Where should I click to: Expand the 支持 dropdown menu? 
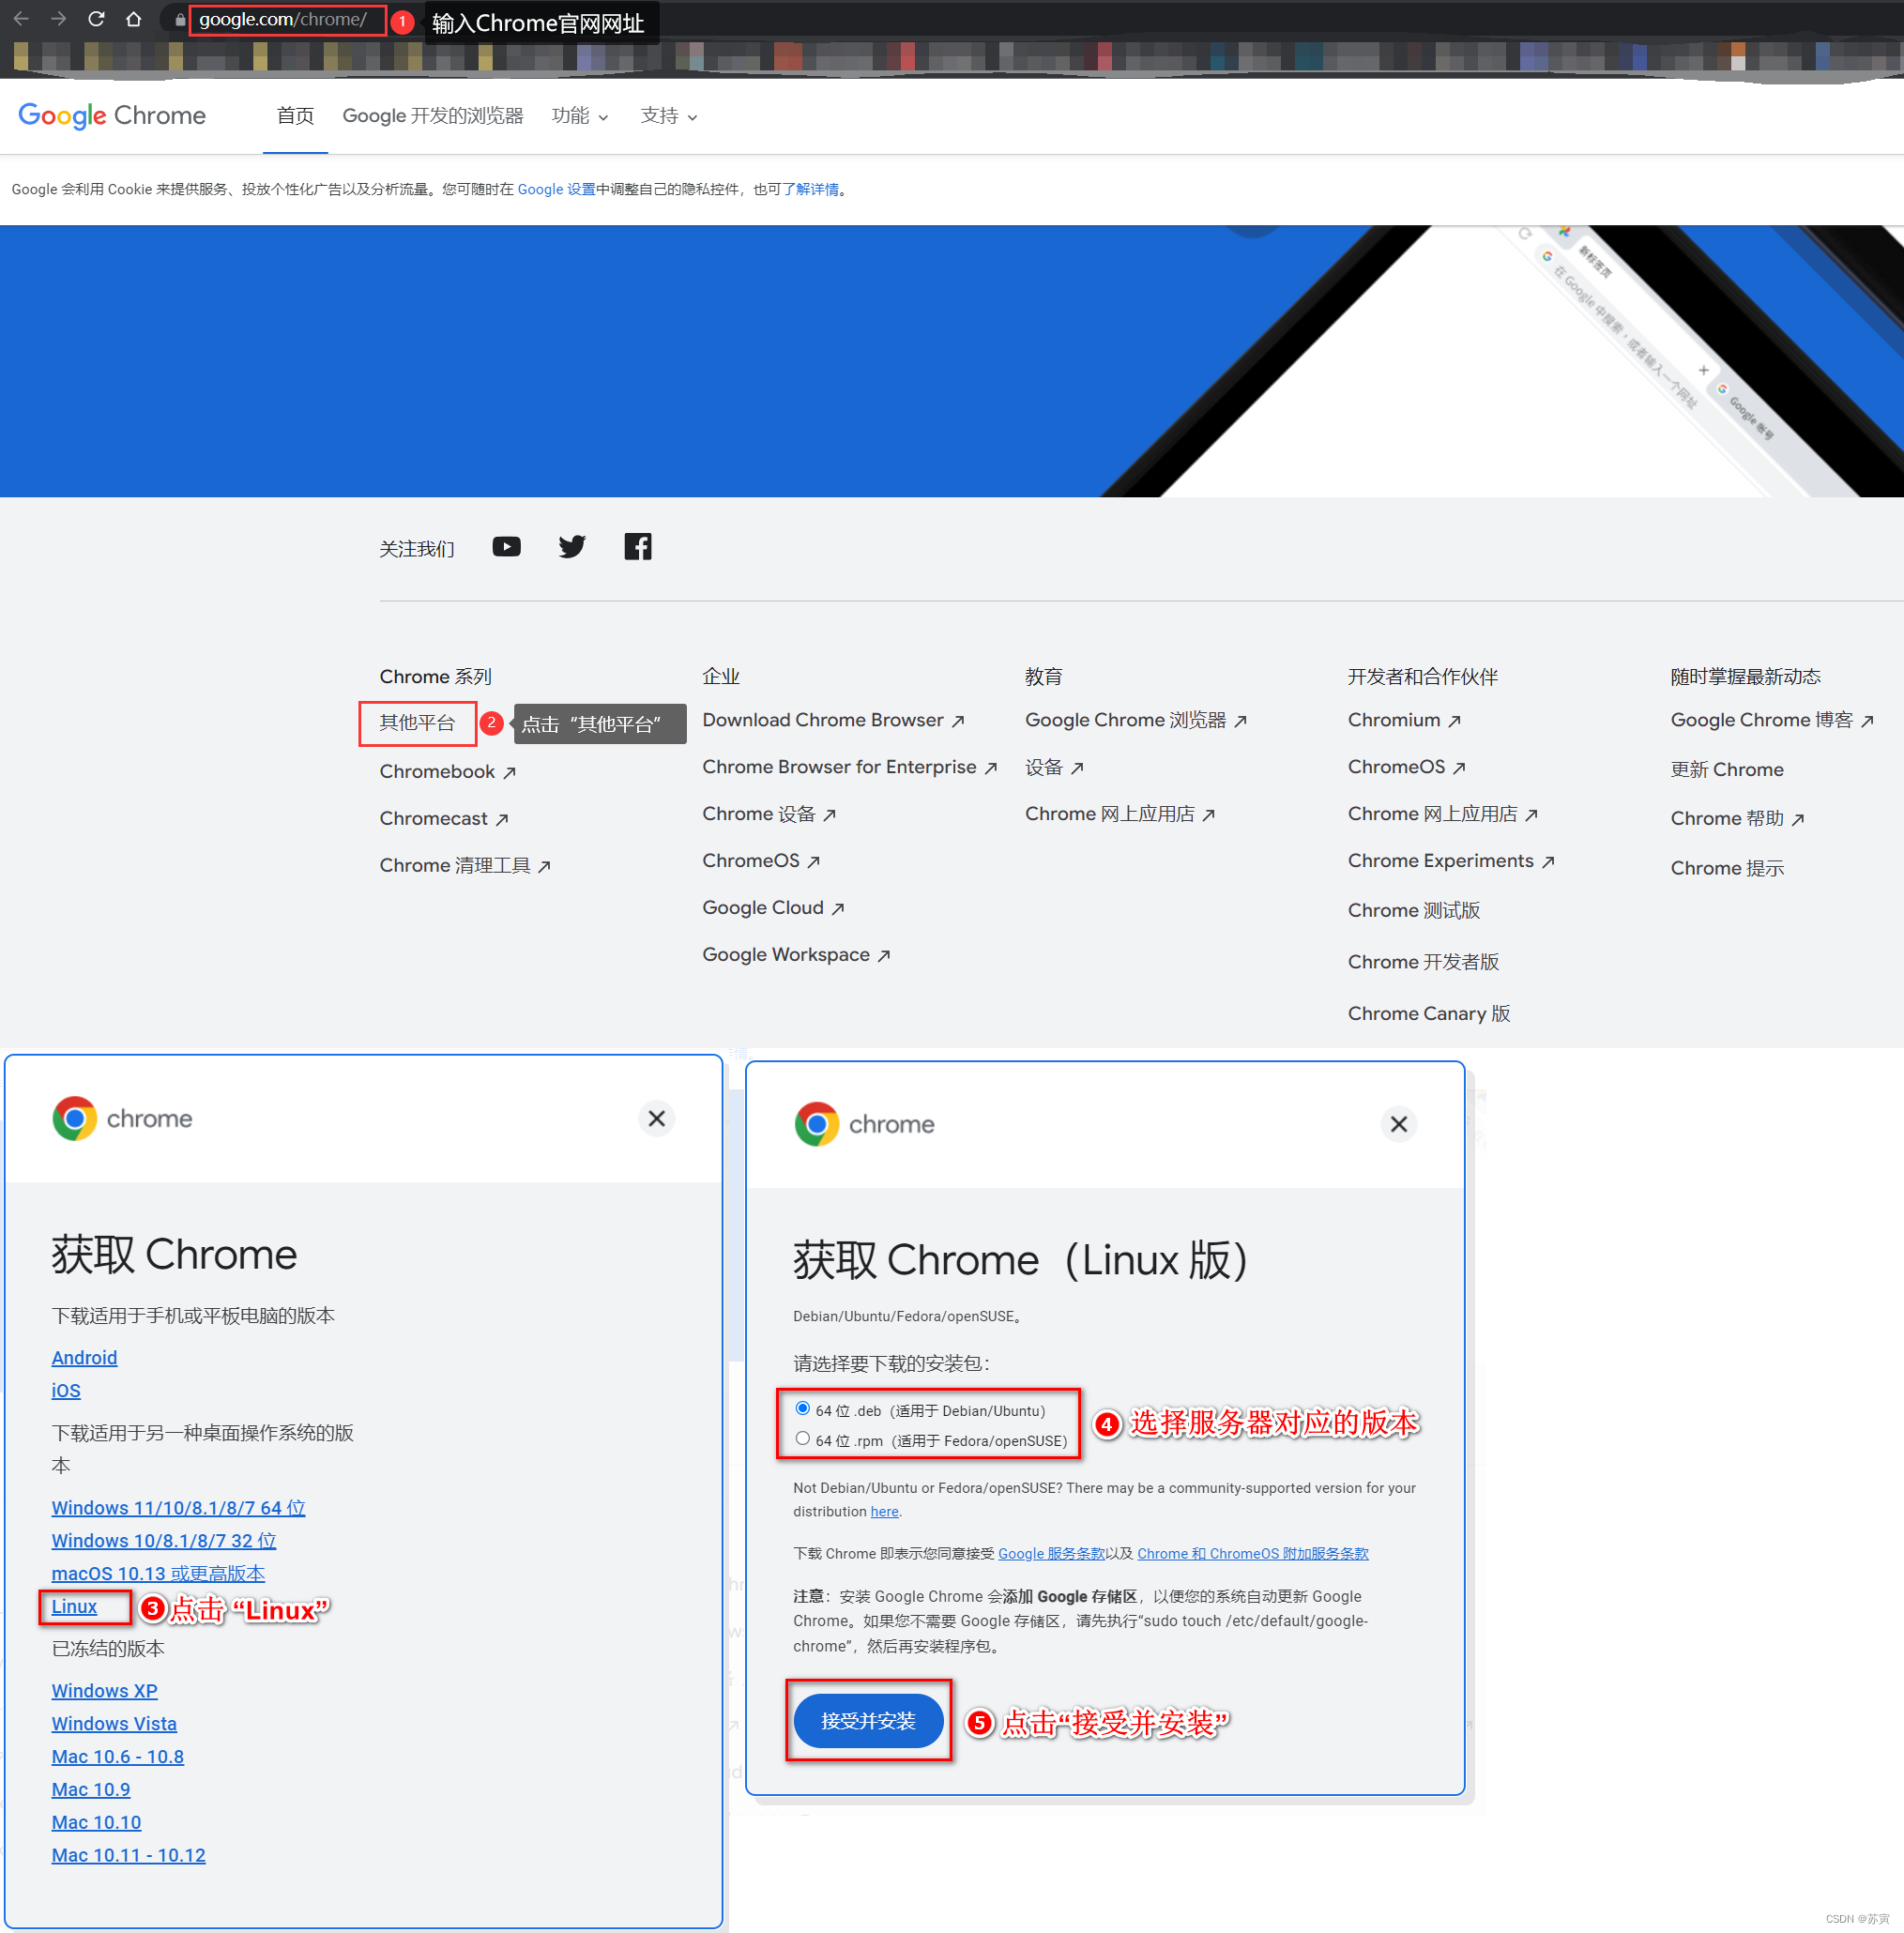pyautogui.click(x=669, y=116)
